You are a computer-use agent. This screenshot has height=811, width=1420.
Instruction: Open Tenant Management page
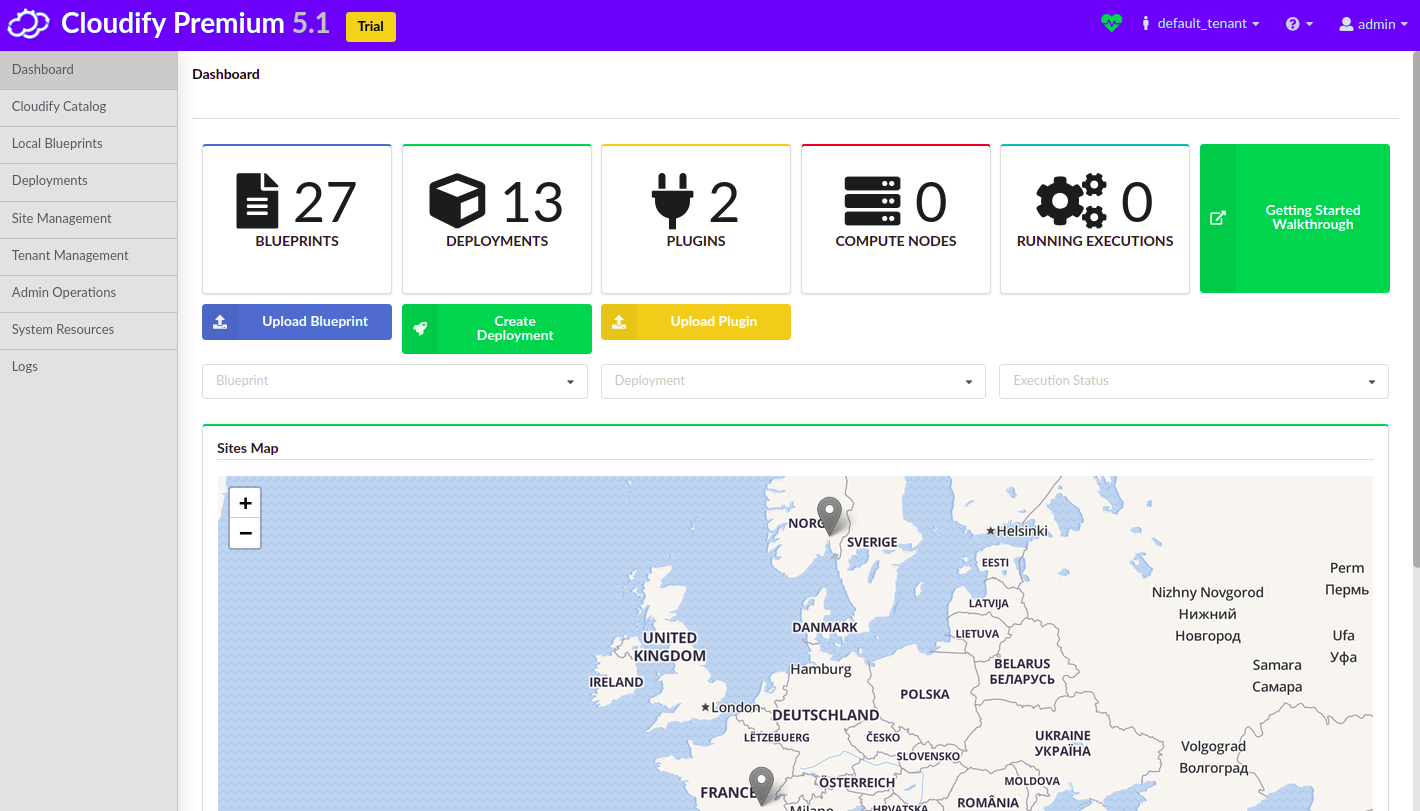(89, 256)
